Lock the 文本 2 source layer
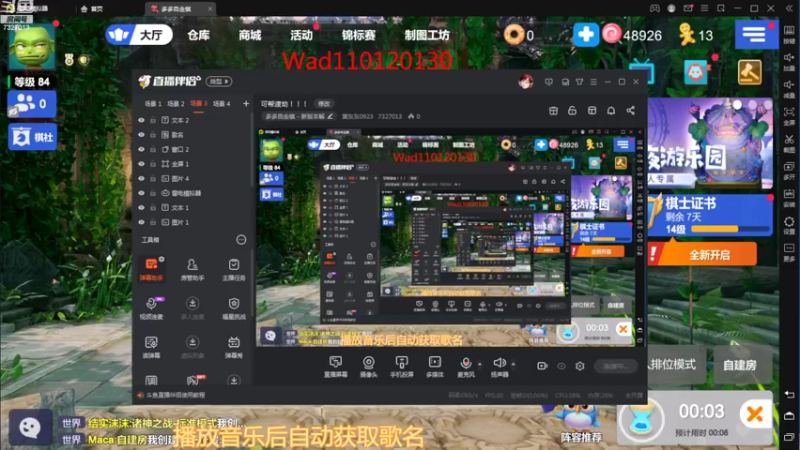 (x=153, y=120)
